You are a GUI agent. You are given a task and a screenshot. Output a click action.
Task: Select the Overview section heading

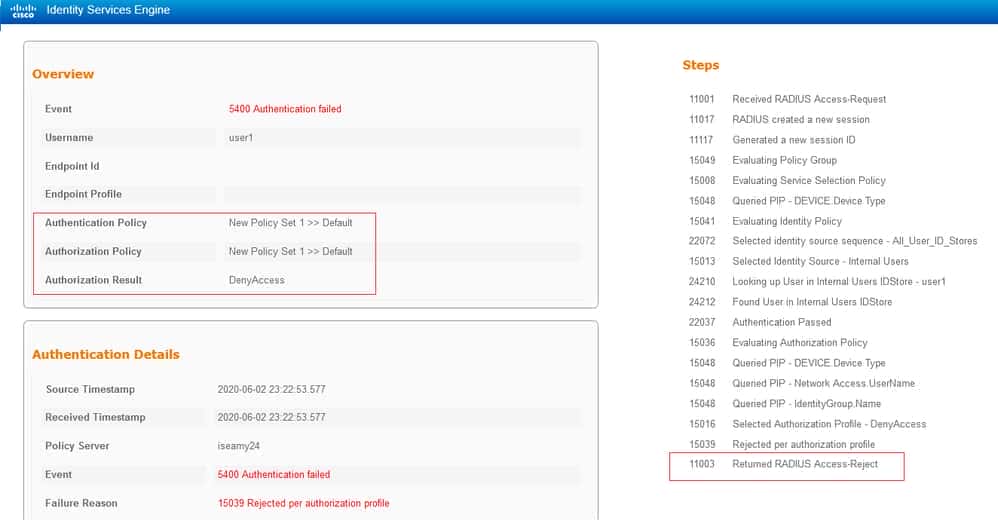pos(63,74)
